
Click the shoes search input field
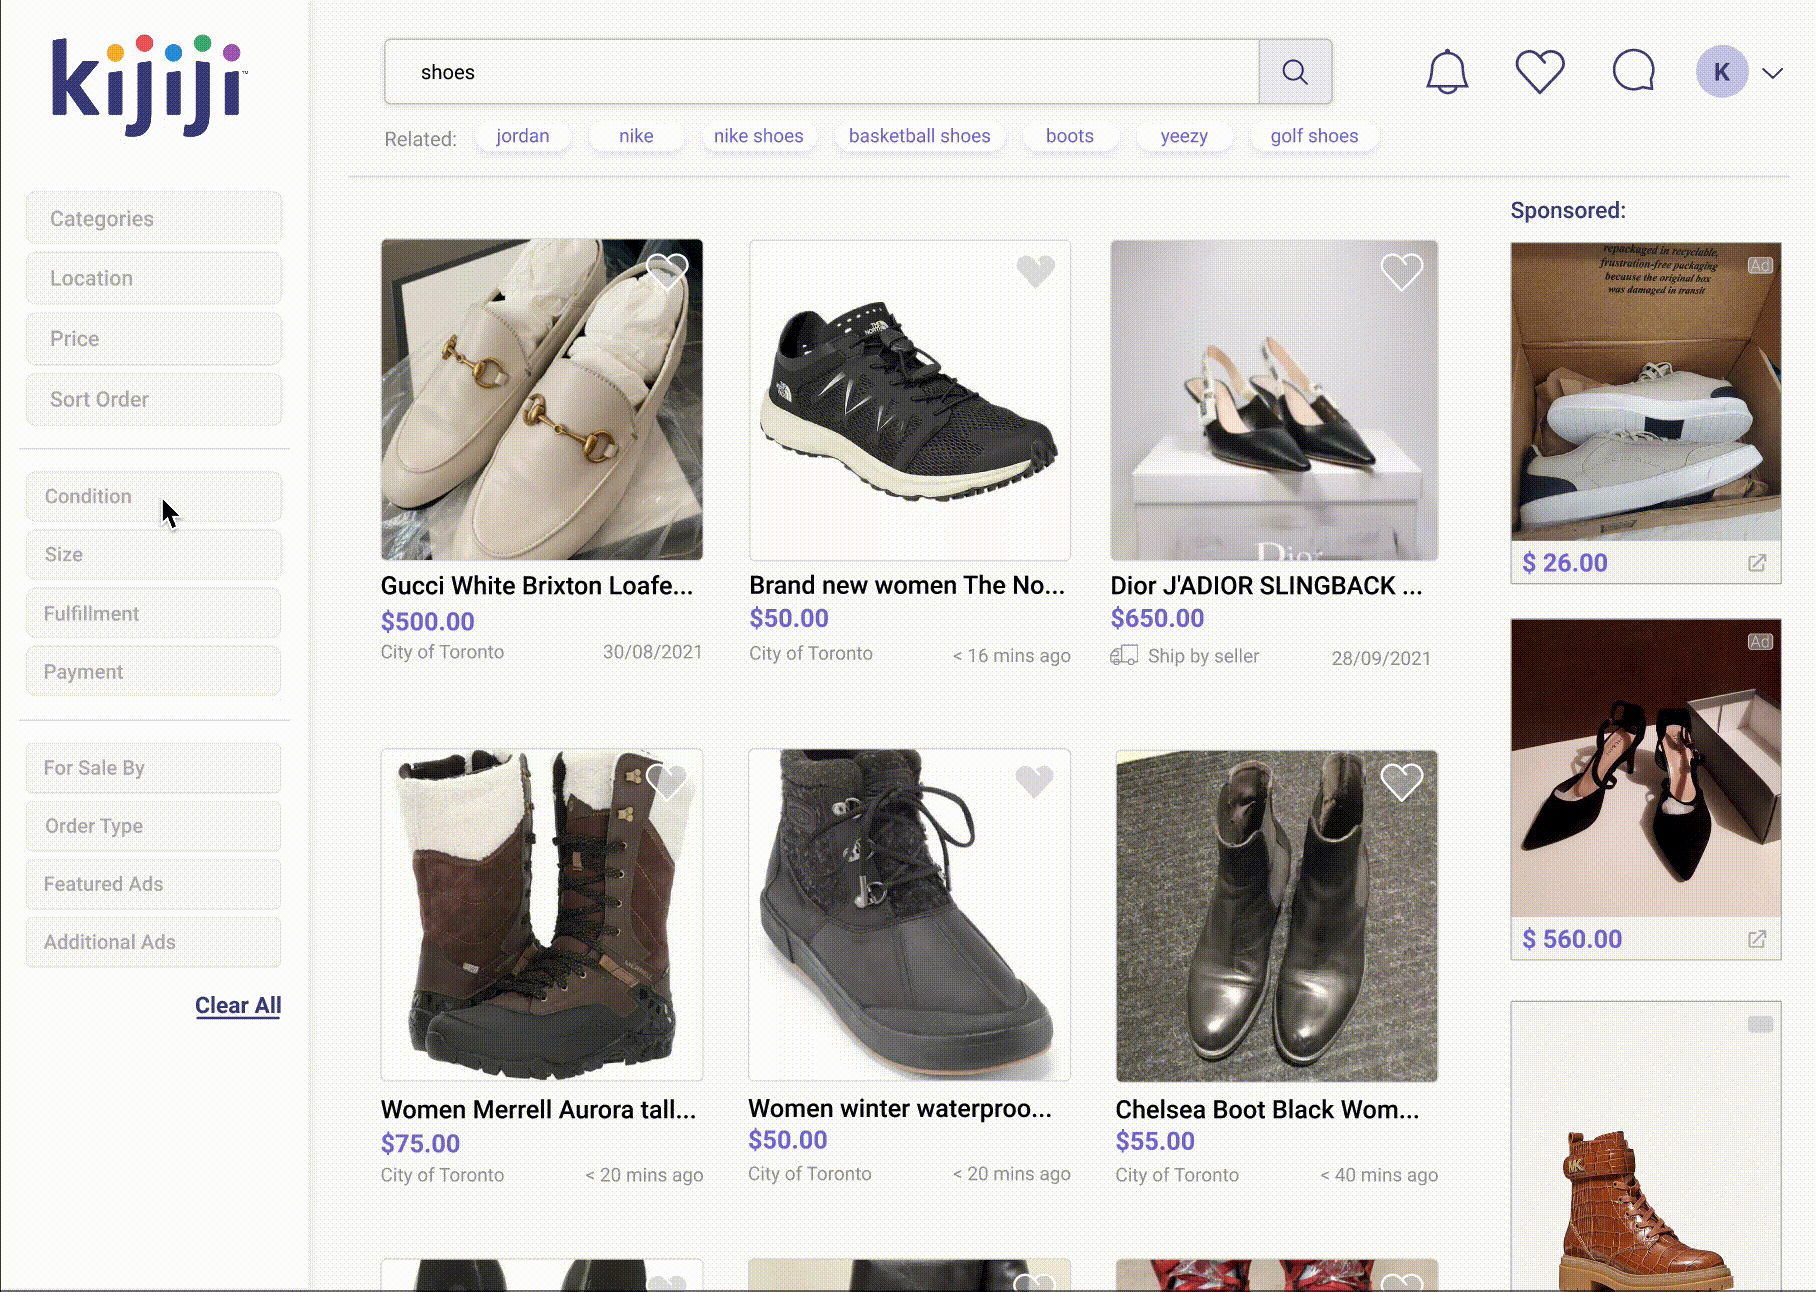pyautogui.click(x=822, y=72)
